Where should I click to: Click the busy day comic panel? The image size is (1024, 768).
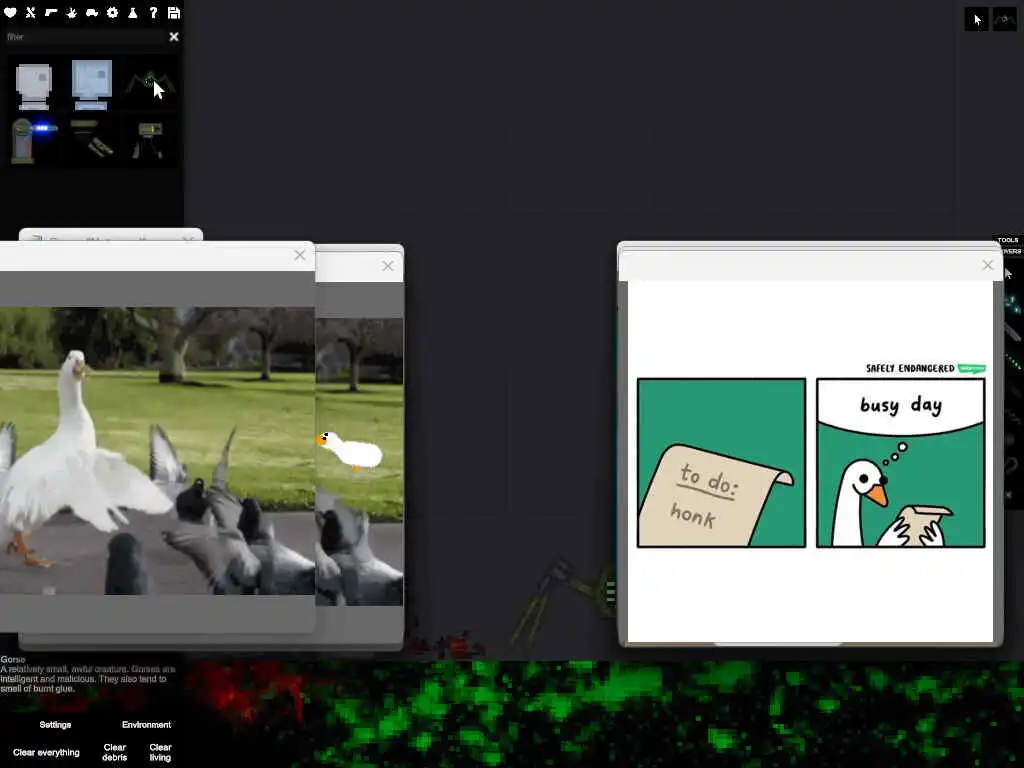pyautogui.click(x=901, y=463)
